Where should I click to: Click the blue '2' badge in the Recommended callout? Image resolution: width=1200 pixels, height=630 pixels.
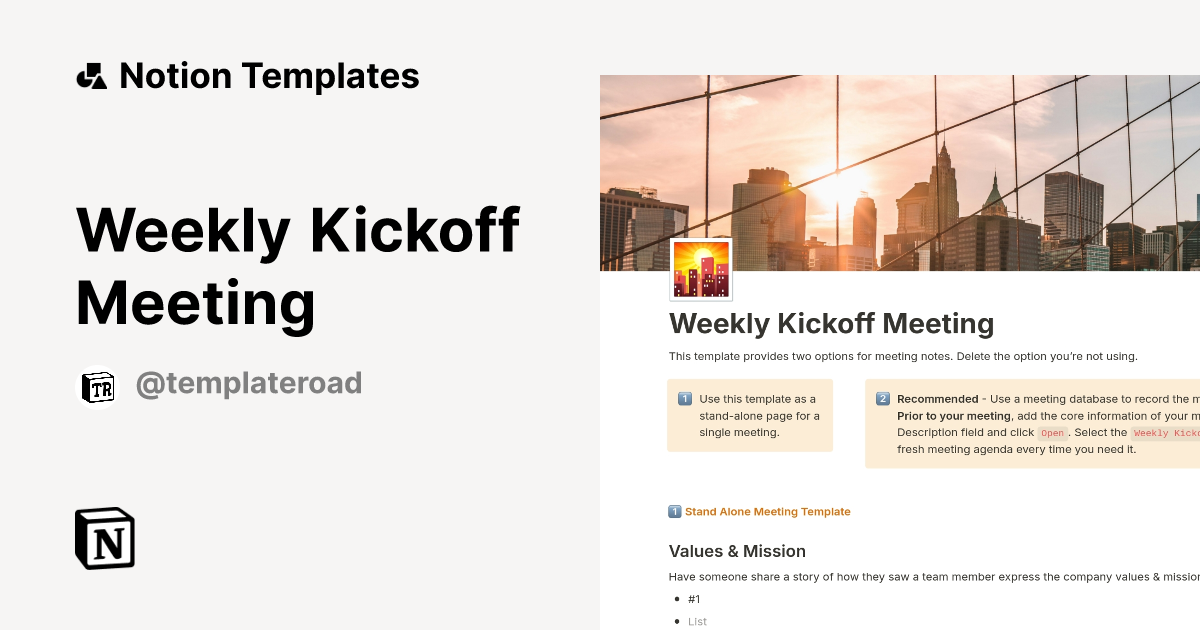pos(882,398)
